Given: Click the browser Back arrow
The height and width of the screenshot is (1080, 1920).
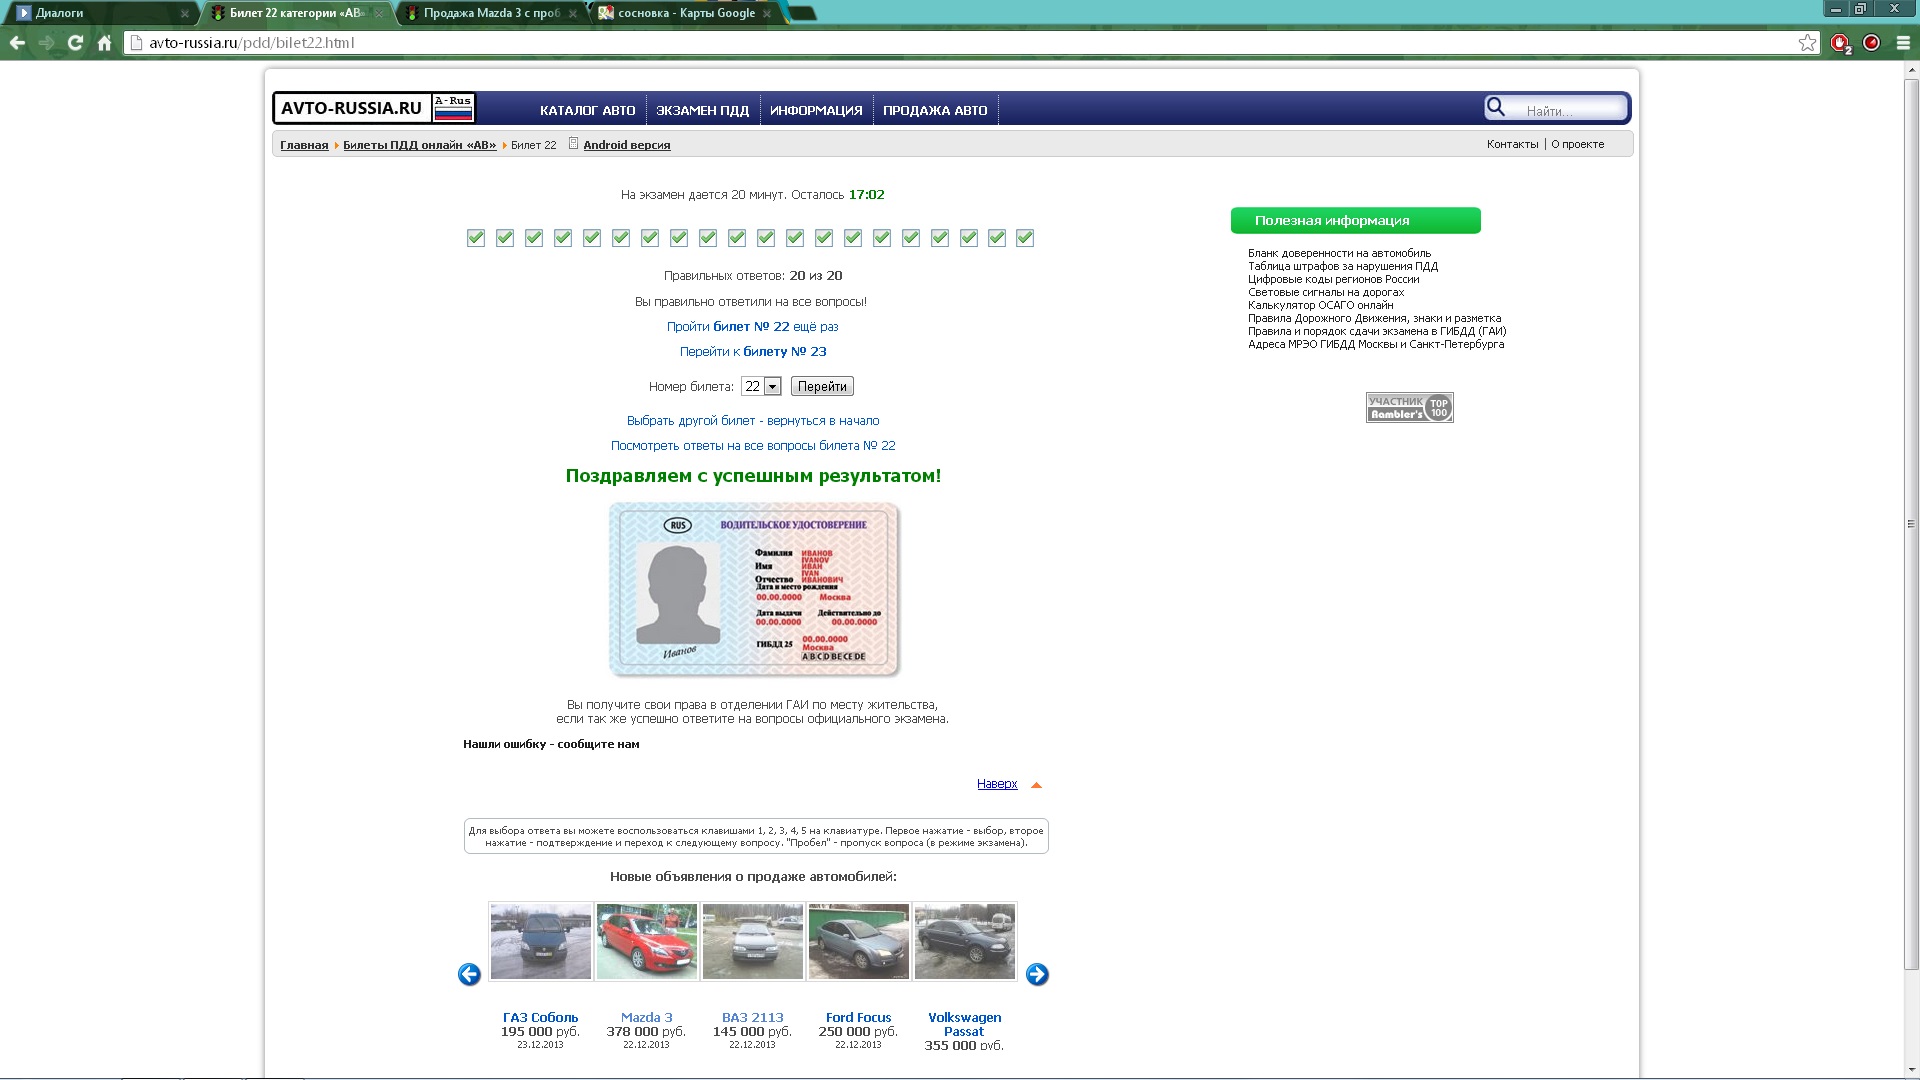Looking at the screenshot, I should coord(17,43).
